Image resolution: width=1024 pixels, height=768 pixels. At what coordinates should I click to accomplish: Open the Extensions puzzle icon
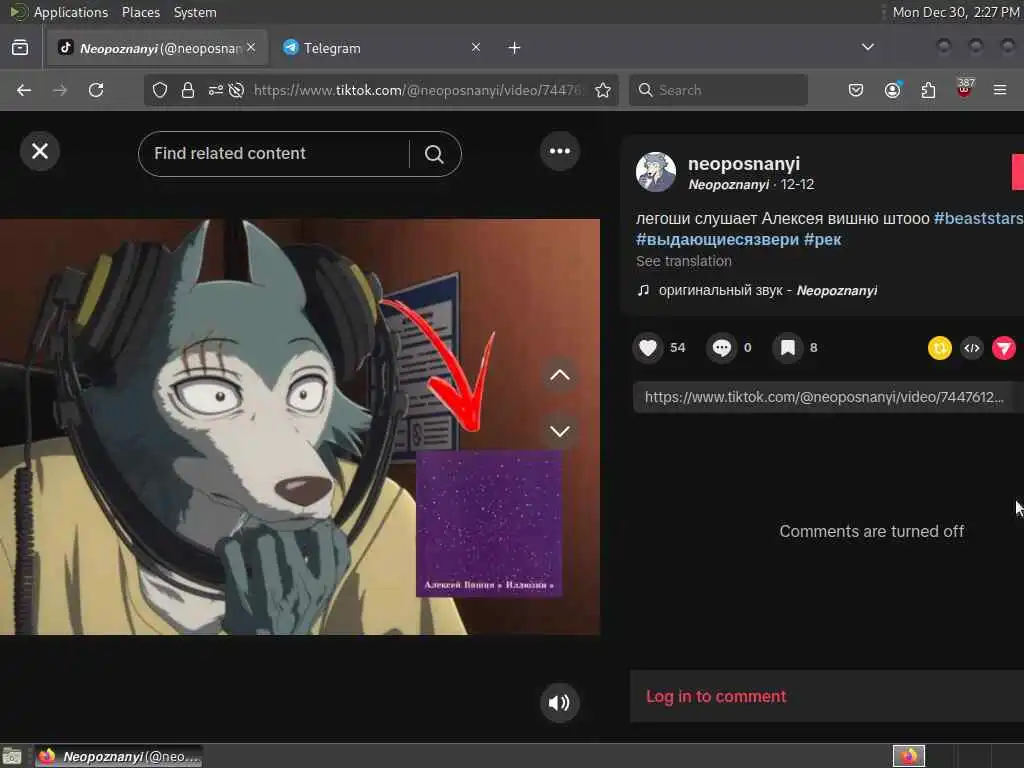point(928,90)
